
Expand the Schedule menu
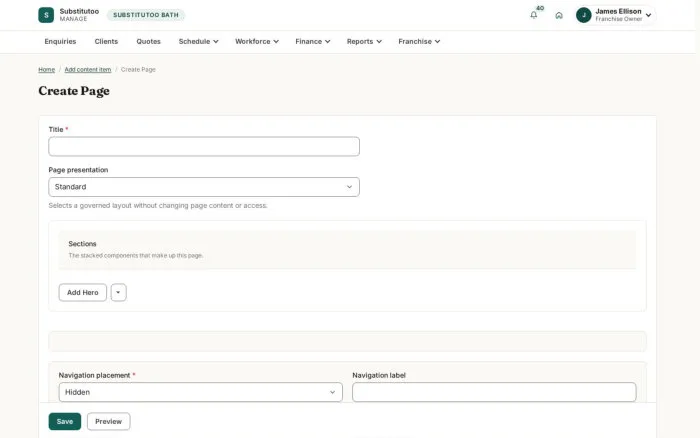point(198,41)
